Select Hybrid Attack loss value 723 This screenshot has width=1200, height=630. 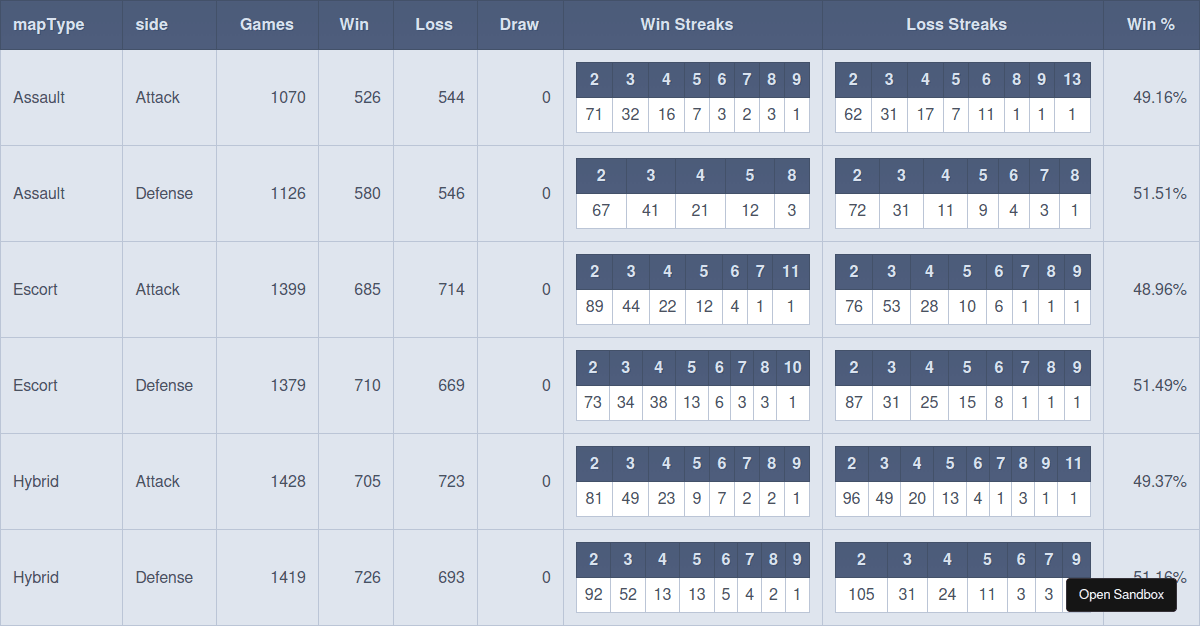451,481
